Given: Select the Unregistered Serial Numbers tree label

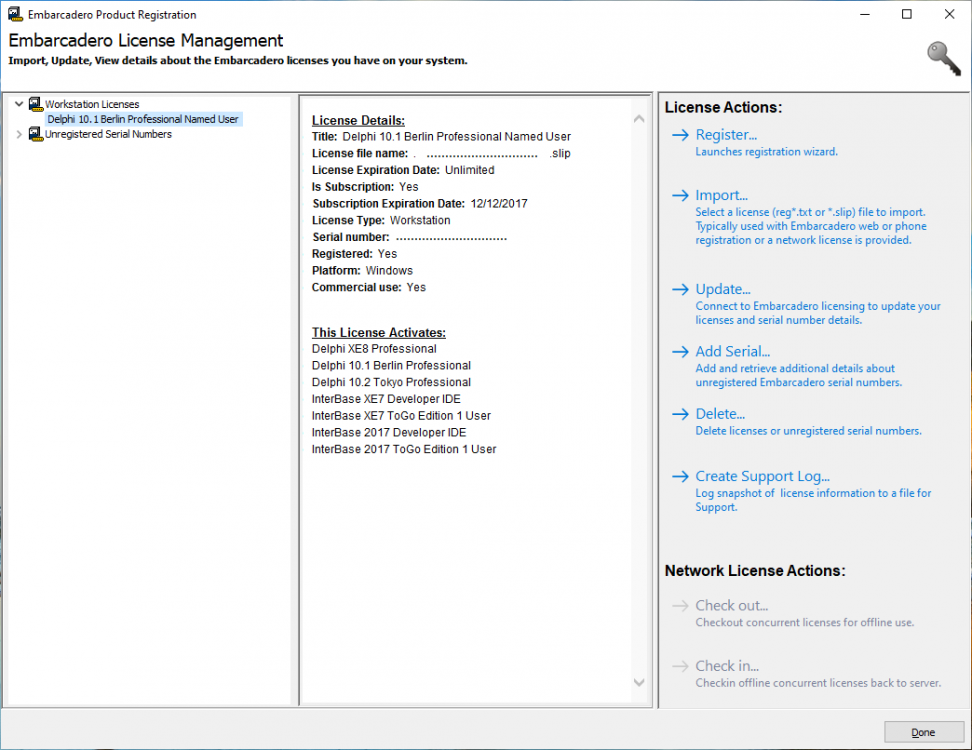Looking at the screenshot, I should [108, 134].
